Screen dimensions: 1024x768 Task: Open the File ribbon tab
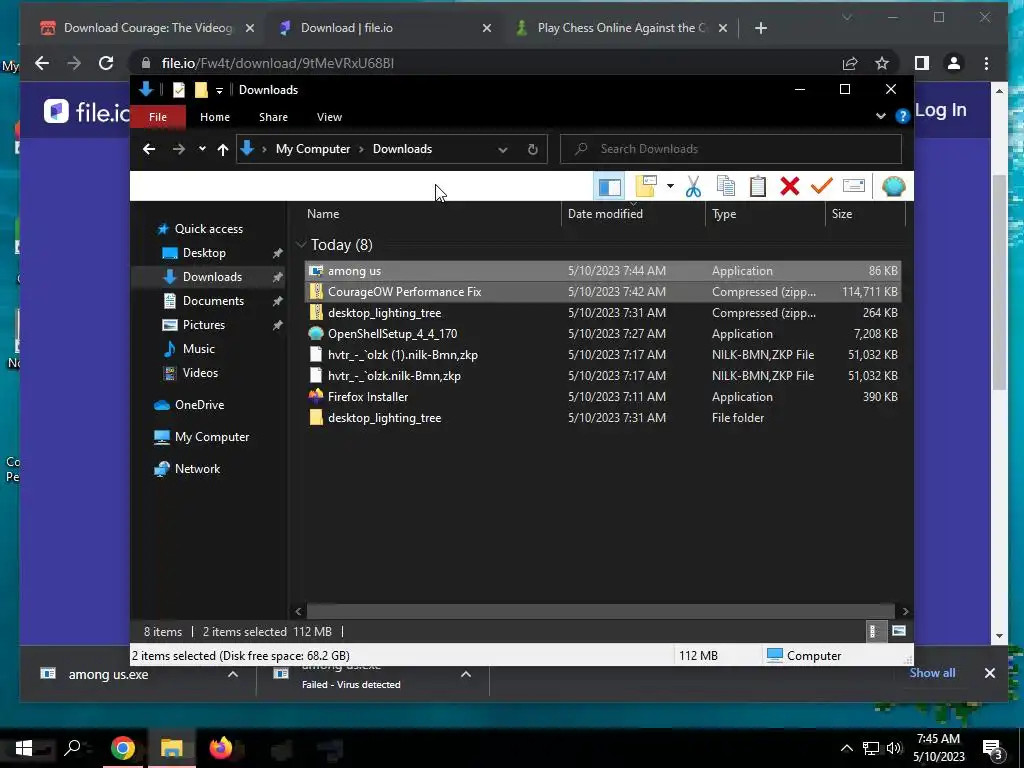click(157, 117)
